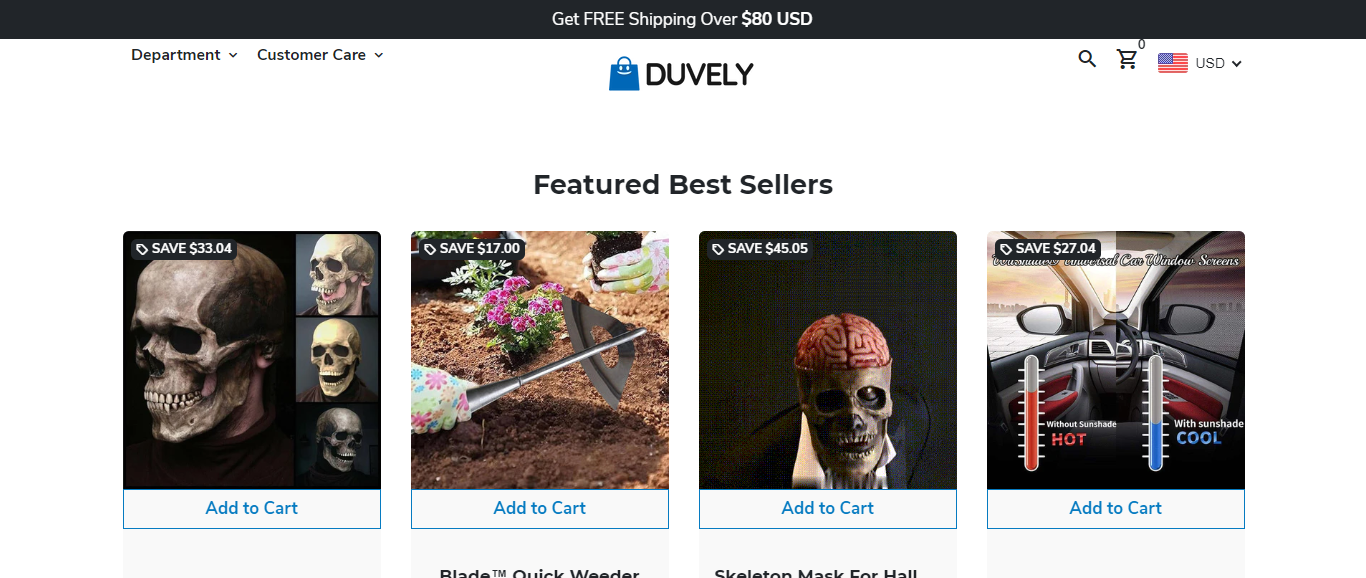Click the SAVE $17.00 tag badge

(x=472, y=248)
